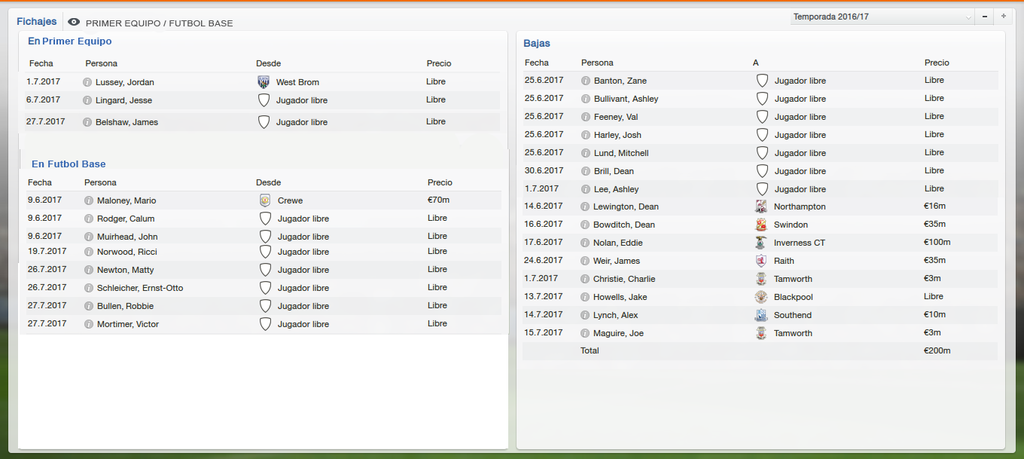The height and width of the screenshot is (459, 1024).
Task: Sort En Primer Equipo by the Fecha header
Action: click(40, 63)
